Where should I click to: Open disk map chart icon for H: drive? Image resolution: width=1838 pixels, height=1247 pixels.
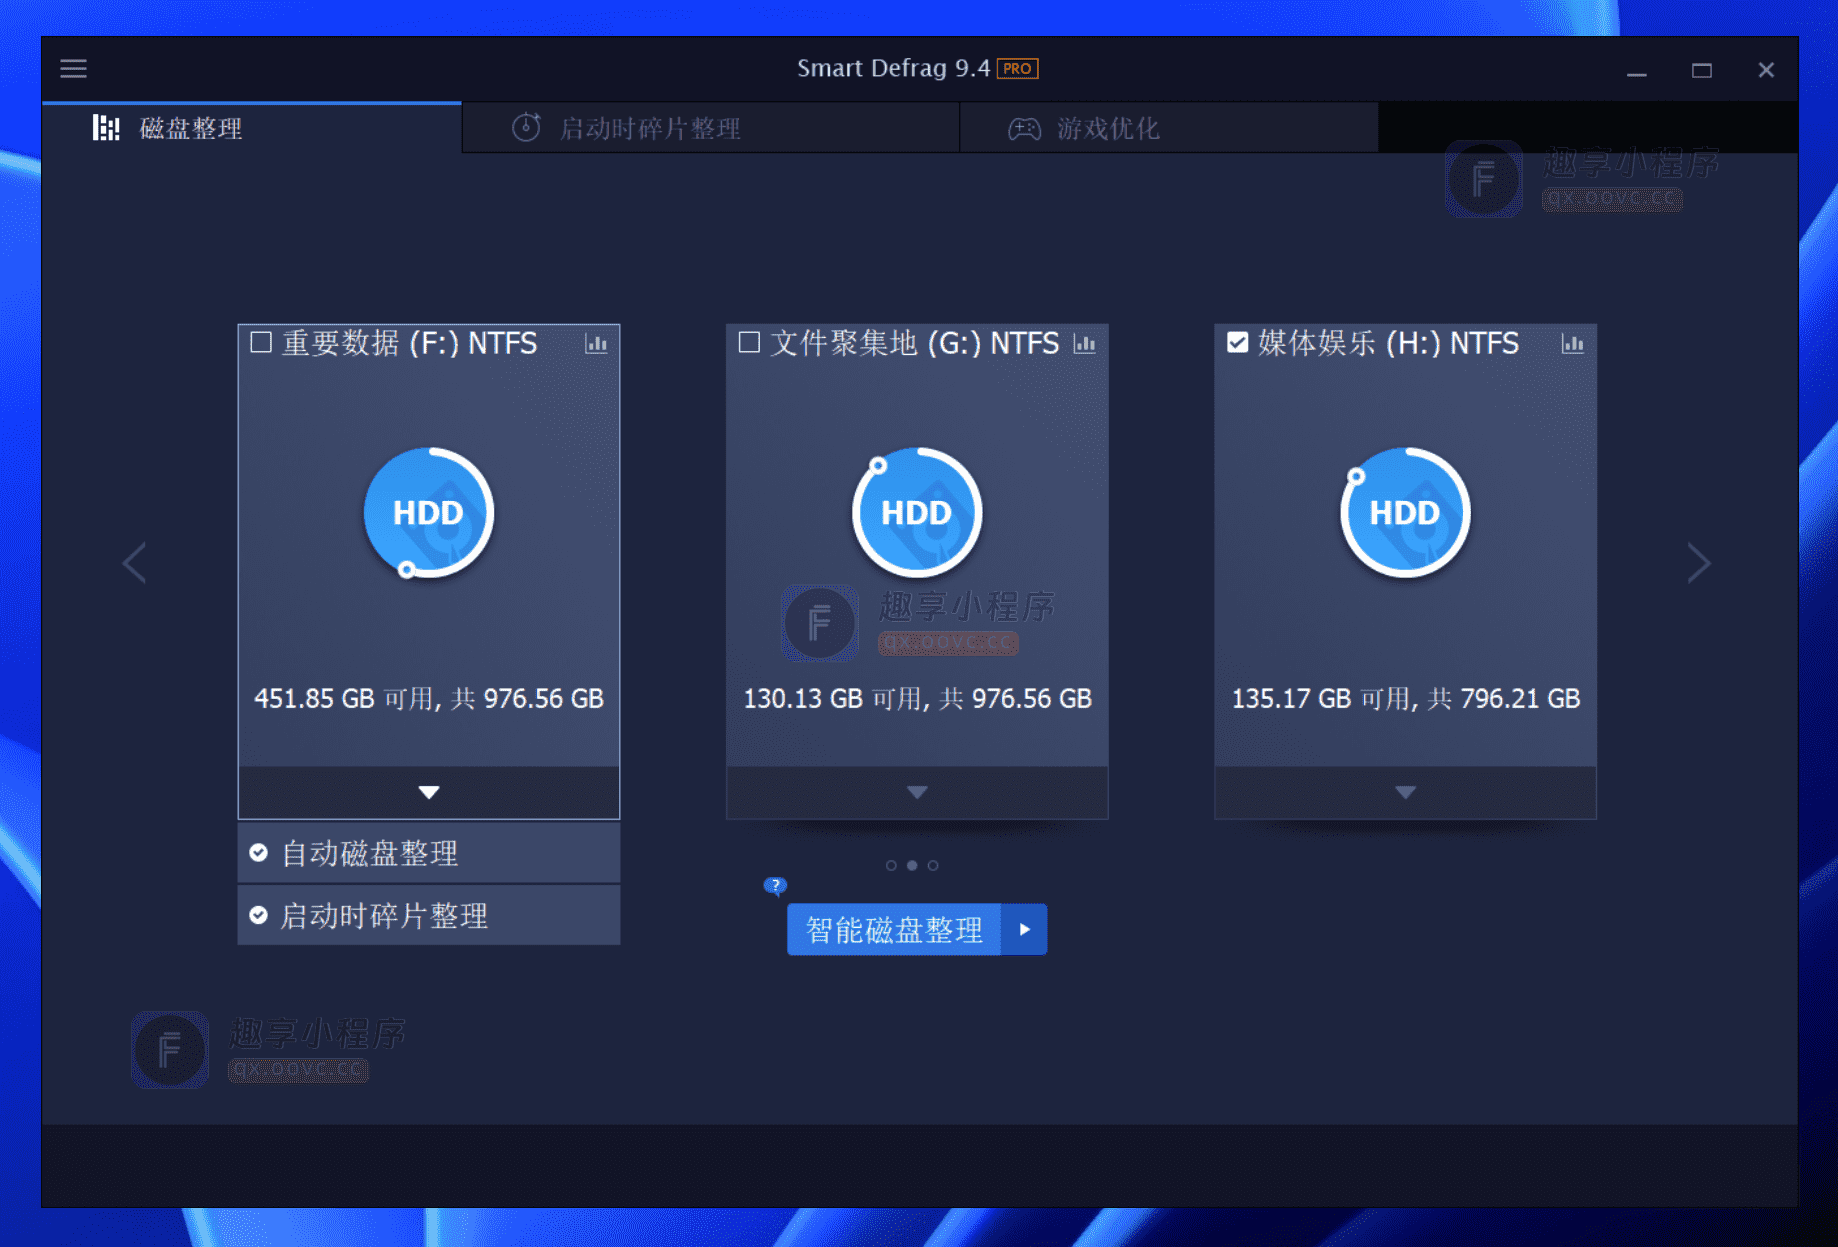click(1572, 344)
